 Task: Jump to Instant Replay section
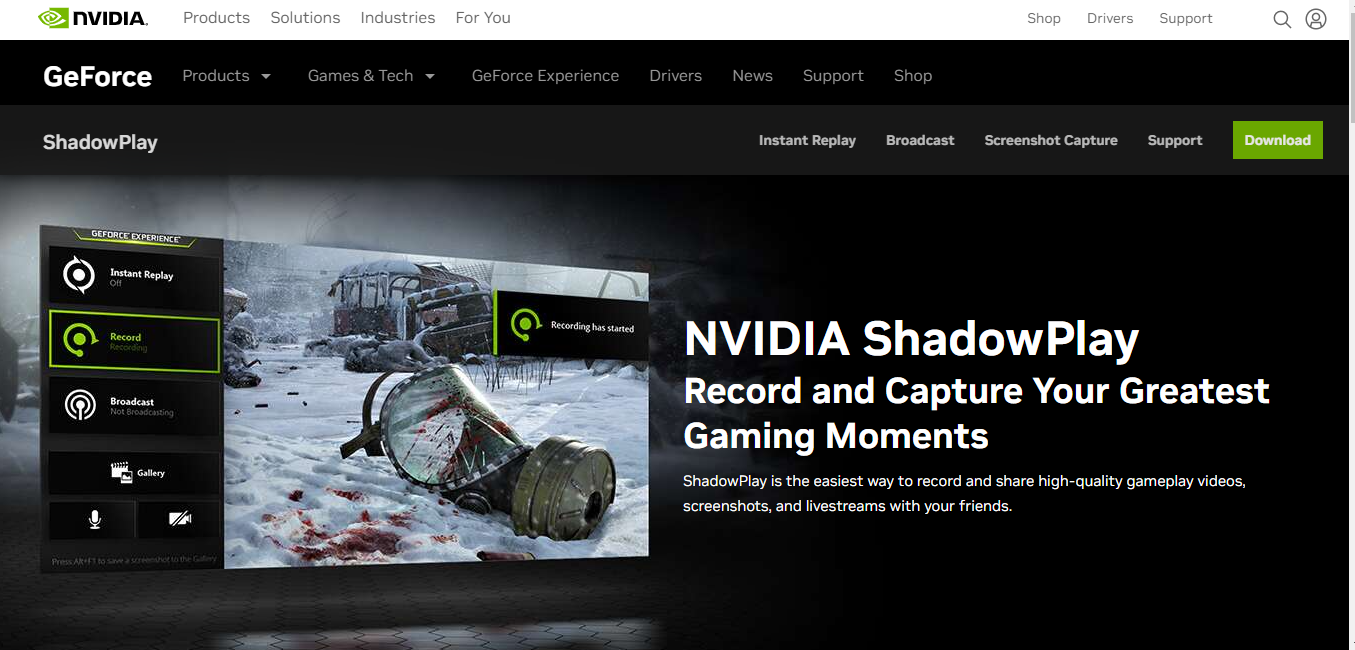click(x=807, y=140)
